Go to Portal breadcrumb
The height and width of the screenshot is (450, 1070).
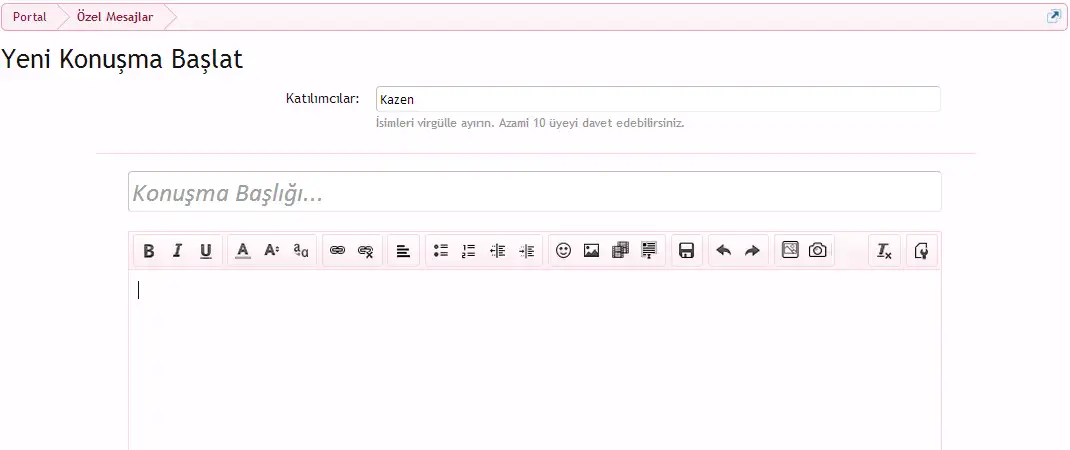[x=30, y=17]
